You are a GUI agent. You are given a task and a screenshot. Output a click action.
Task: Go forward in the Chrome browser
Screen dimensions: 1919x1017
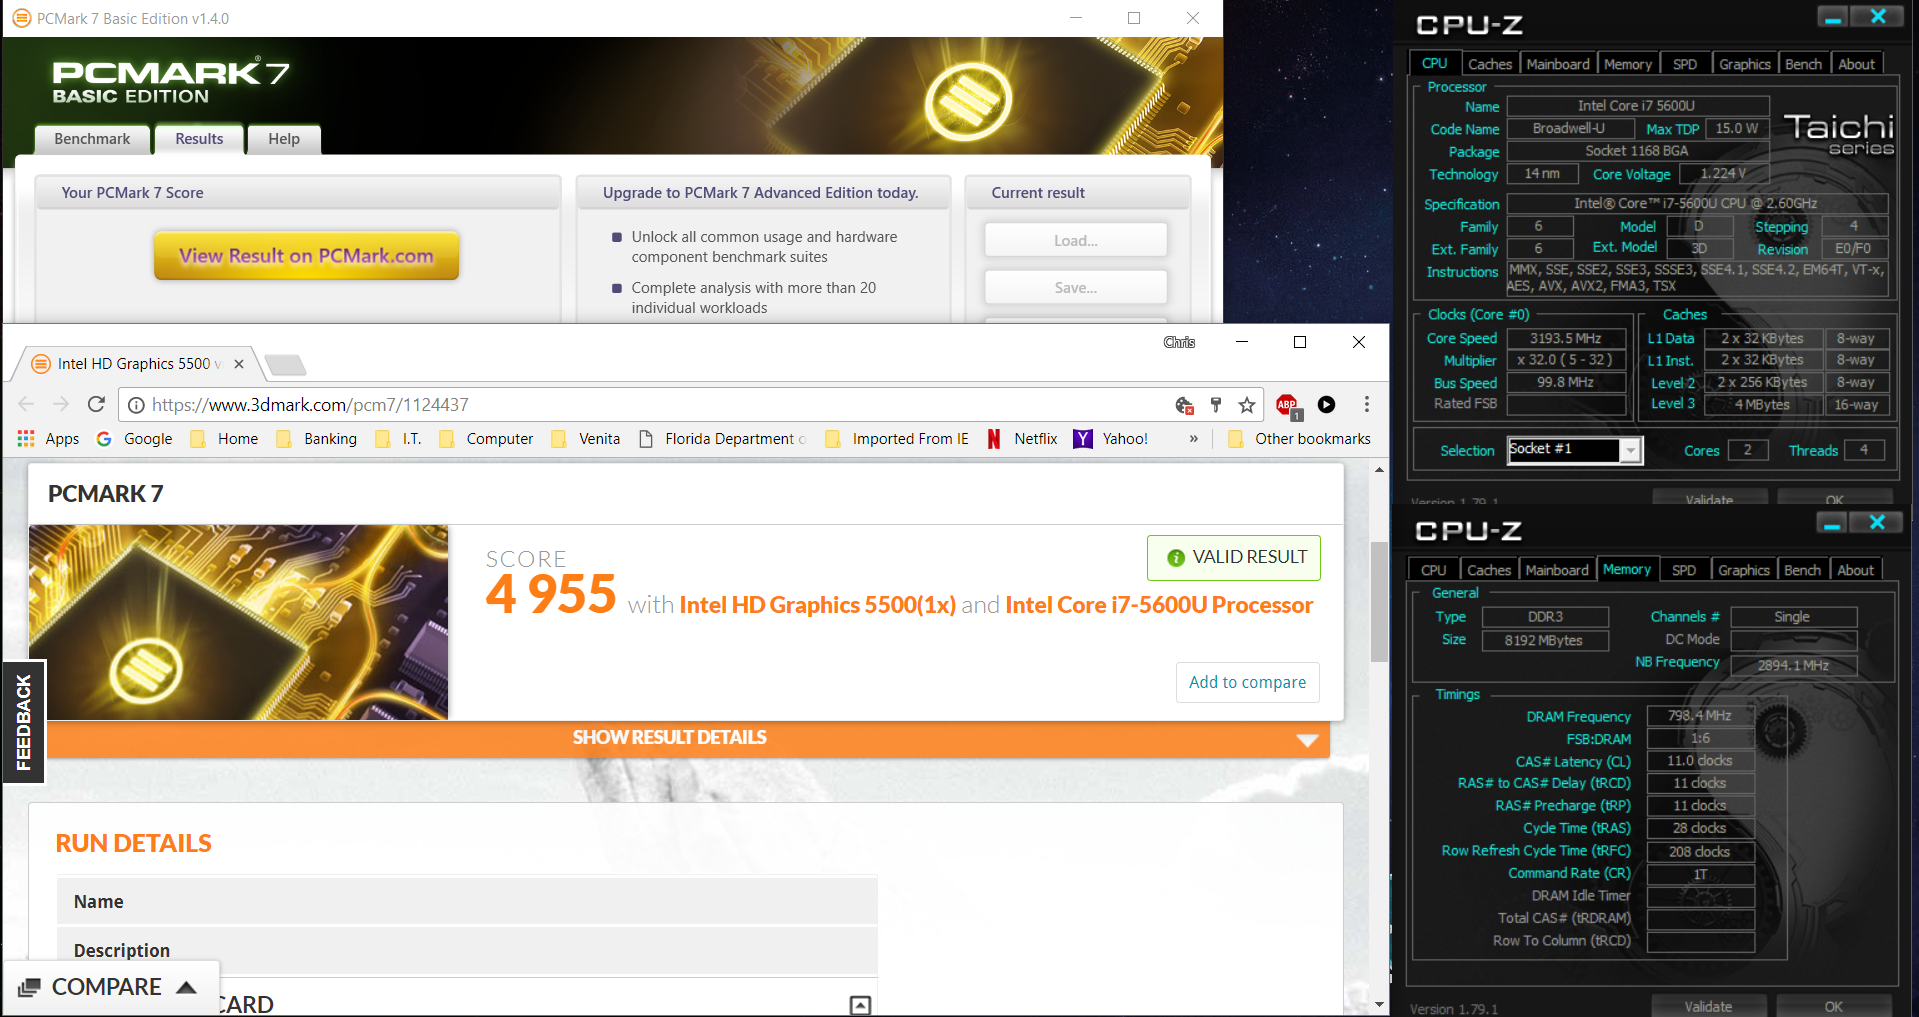click(61, 404)
